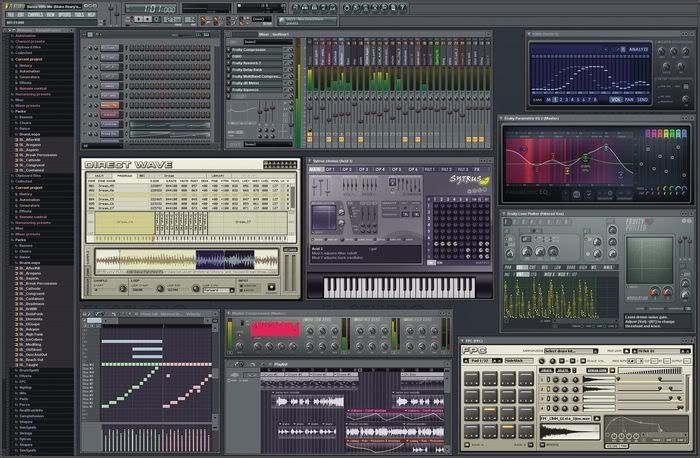Image resolution: width=700 pixels, height=458 pixels.
Task: Open the TOOLS menu
Action: click(x=79, y=15)
